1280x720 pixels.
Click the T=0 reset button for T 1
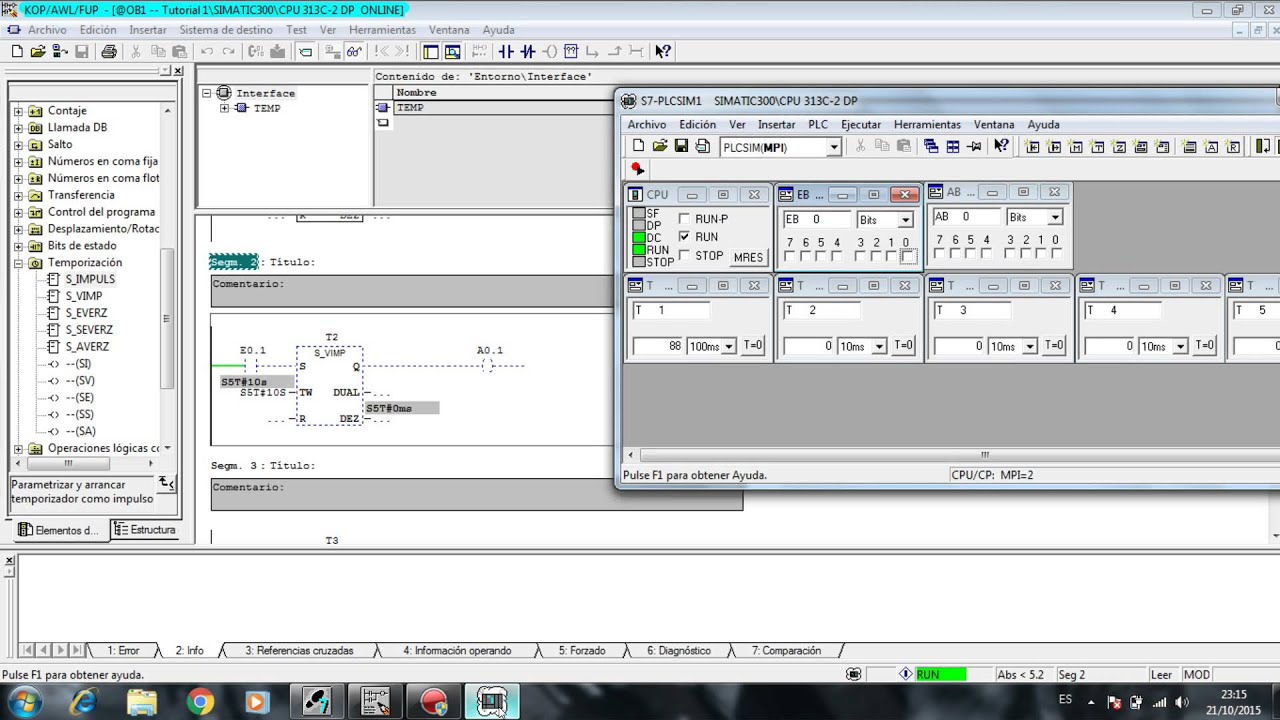pos(753,346)
